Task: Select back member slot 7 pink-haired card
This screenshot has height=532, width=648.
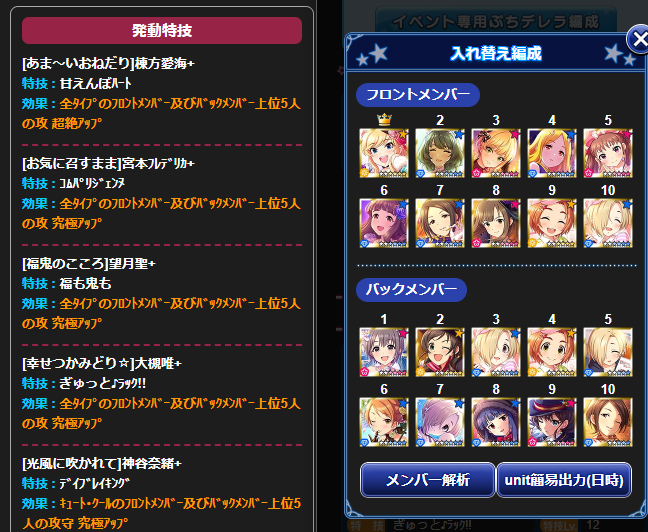Action: 440,422
